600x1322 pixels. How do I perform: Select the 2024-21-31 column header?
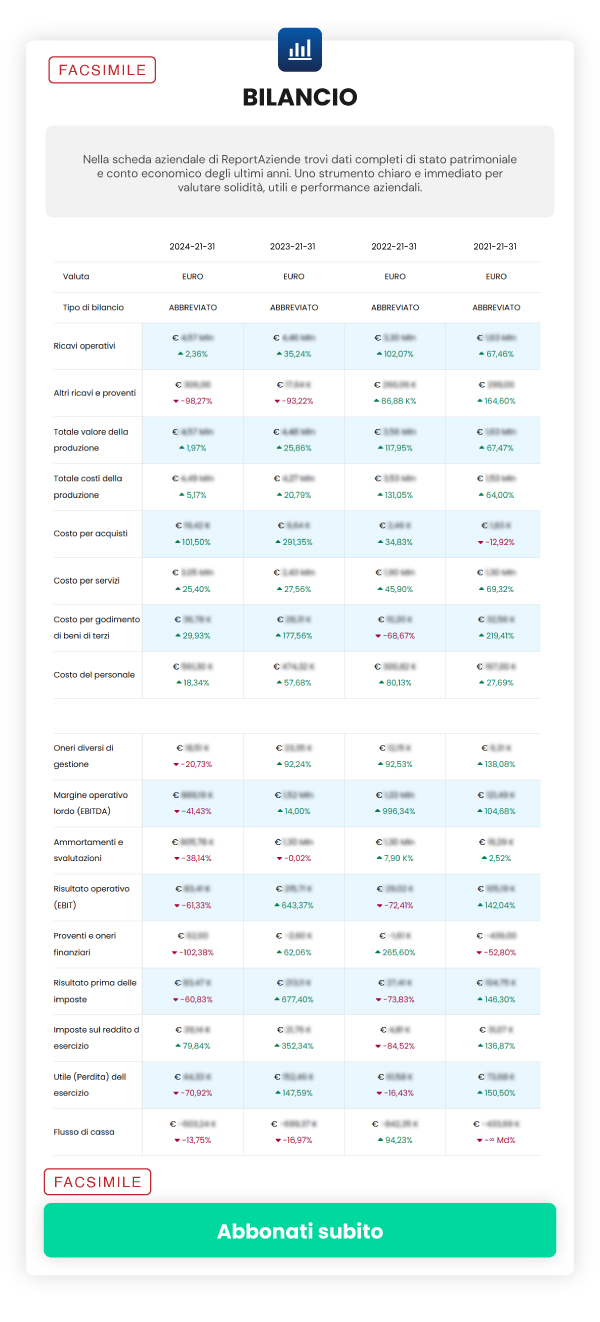click(x=192, y=246)
